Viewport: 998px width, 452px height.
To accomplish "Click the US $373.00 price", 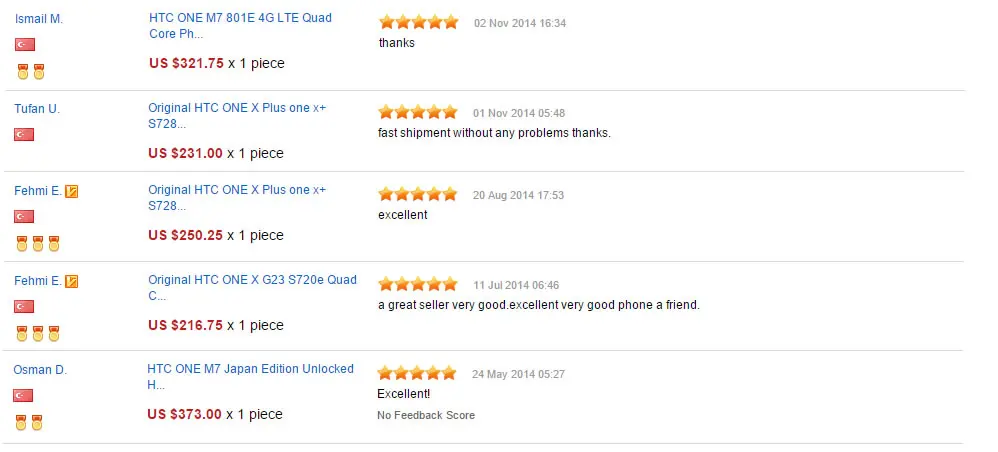I will point(185,414).
